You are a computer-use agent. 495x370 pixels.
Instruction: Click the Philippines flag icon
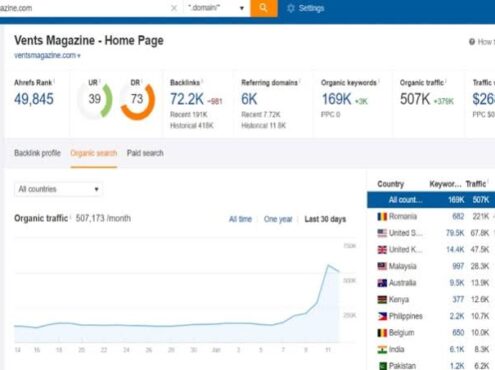tap(382, 316)
